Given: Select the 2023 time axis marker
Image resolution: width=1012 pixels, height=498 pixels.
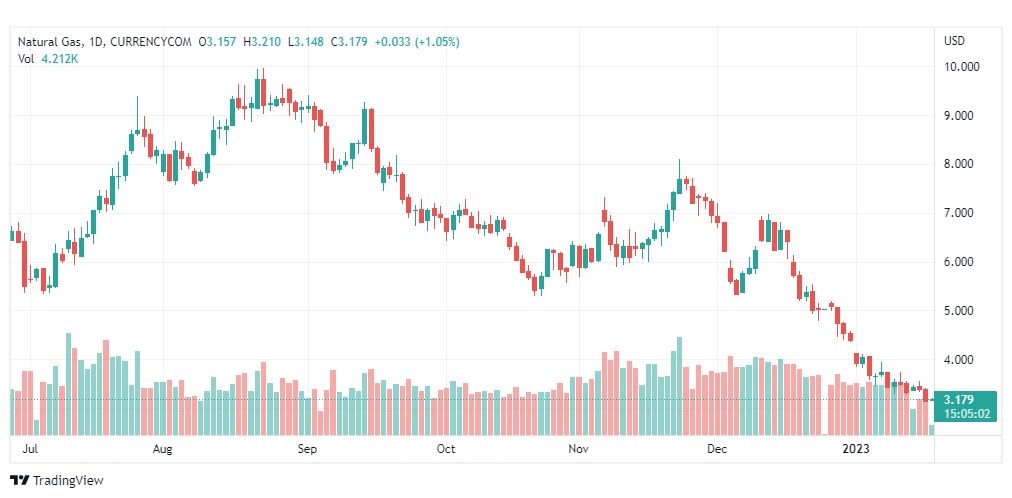Looking at the screenshot, I should 856,448.
